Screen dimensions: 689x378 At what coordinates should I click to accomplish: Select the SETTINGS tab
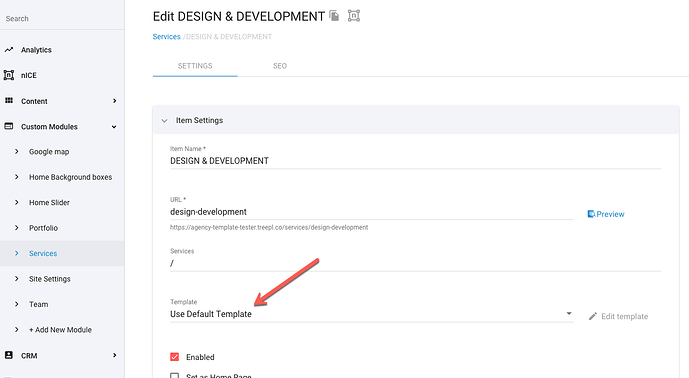tap(195, 66)
